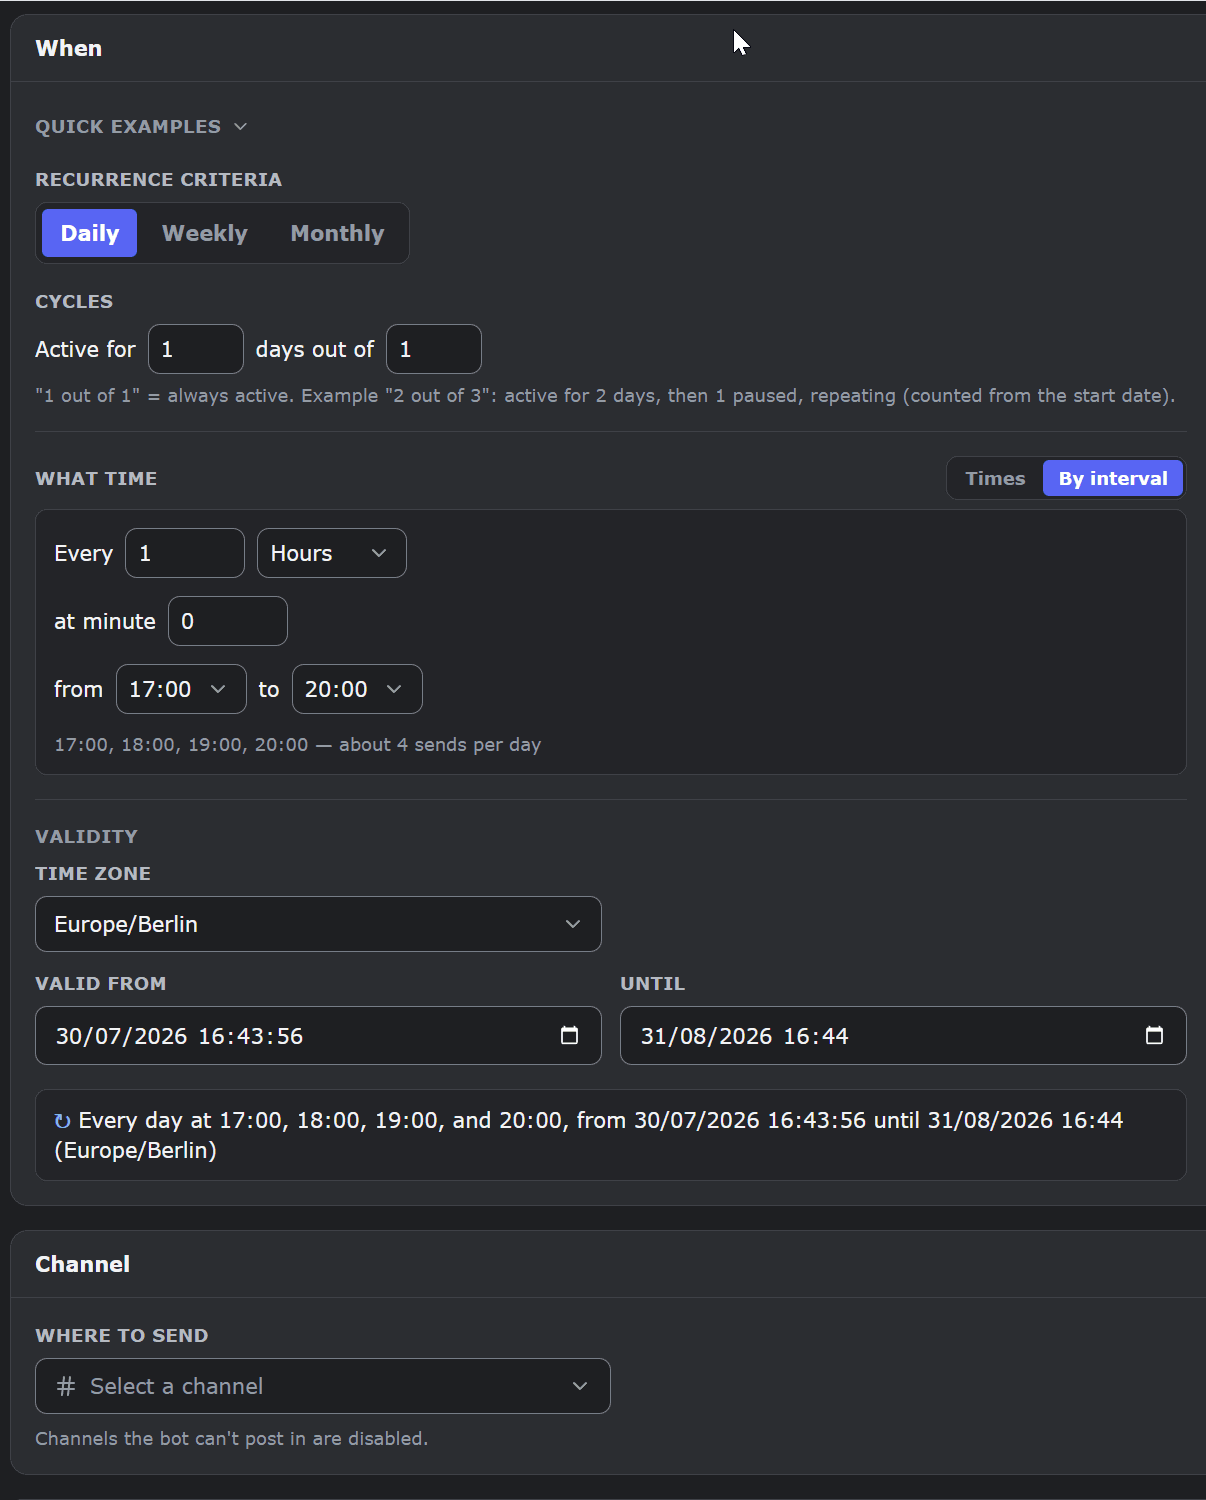Open the Until calendar picker icon
Image resolution: width=1206 pixels, height=1500 pixels.
click(x=1154, y=1035)
